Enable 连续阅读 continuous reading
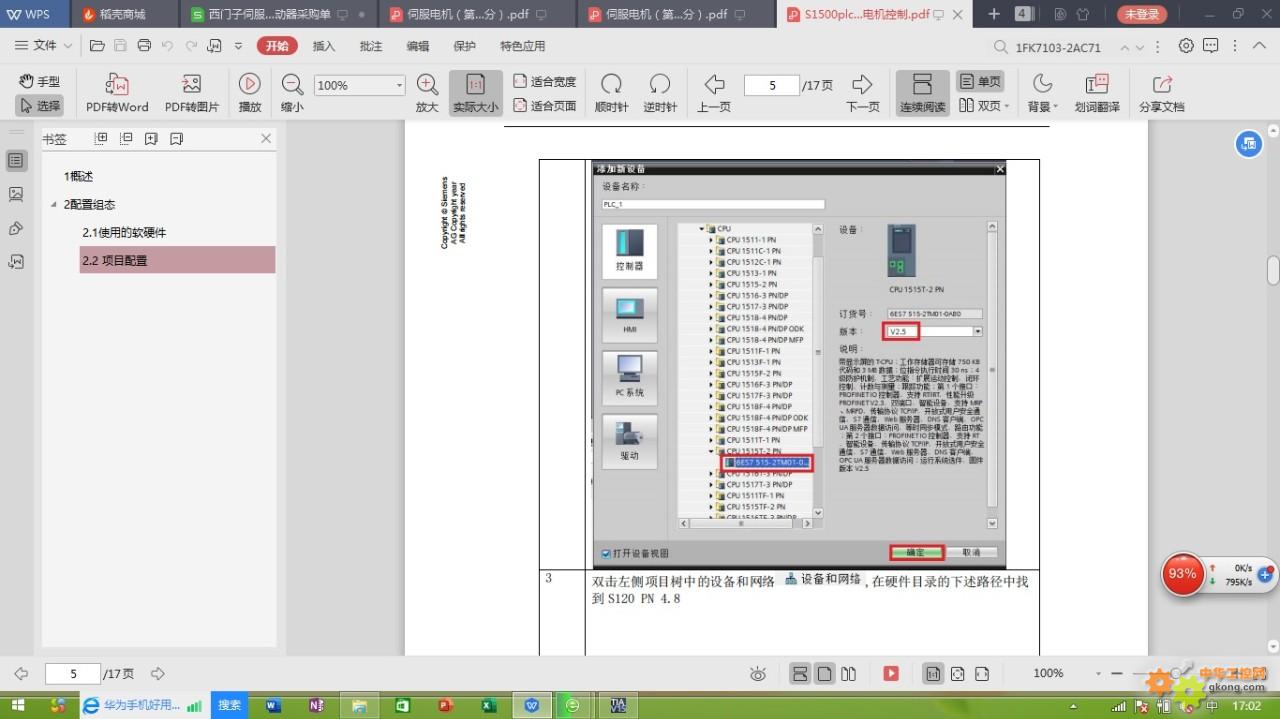This screenshot has height=719, width=1280. pyautogui.click(x=922, y=93)
